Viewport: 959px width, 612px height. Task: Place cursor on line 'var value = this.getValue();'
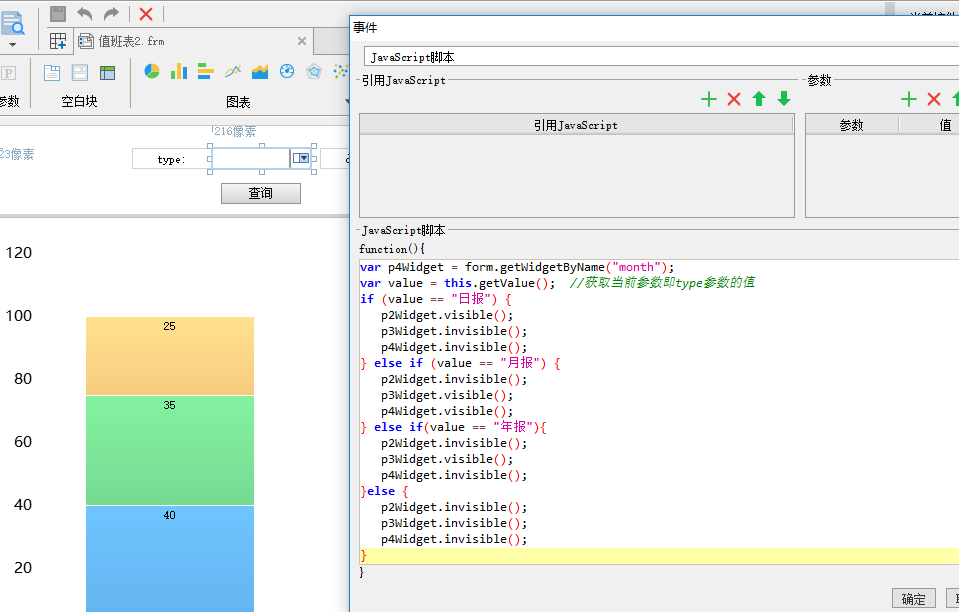(457, 283)
